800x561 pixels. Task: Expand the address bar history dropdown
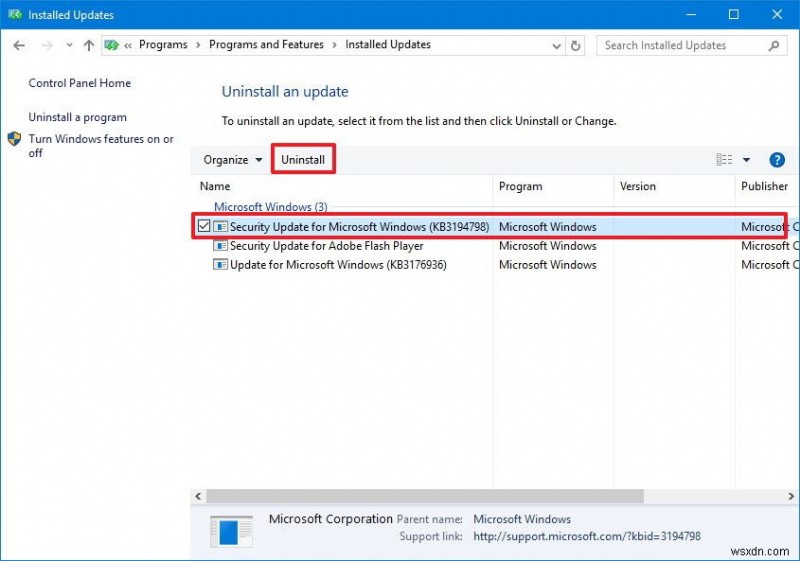pyautogui.click(x=557, y=46)
